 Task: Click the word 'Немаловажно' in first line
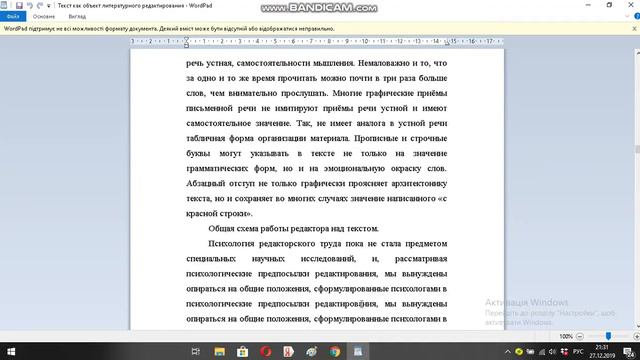(384, 63)
